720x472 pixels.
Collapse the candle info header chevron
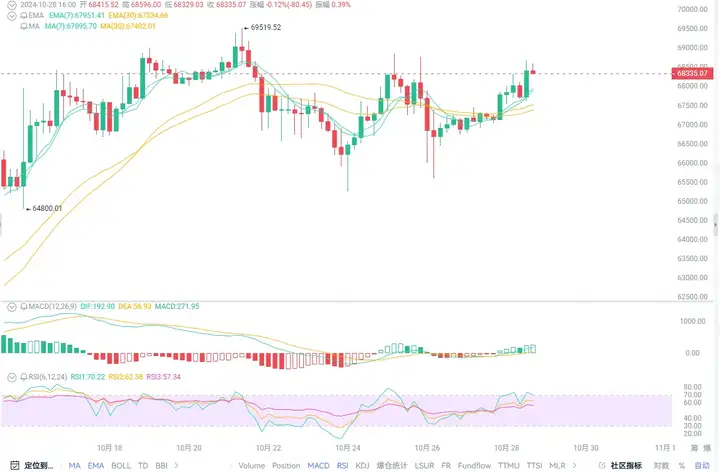tap(12, 5)
